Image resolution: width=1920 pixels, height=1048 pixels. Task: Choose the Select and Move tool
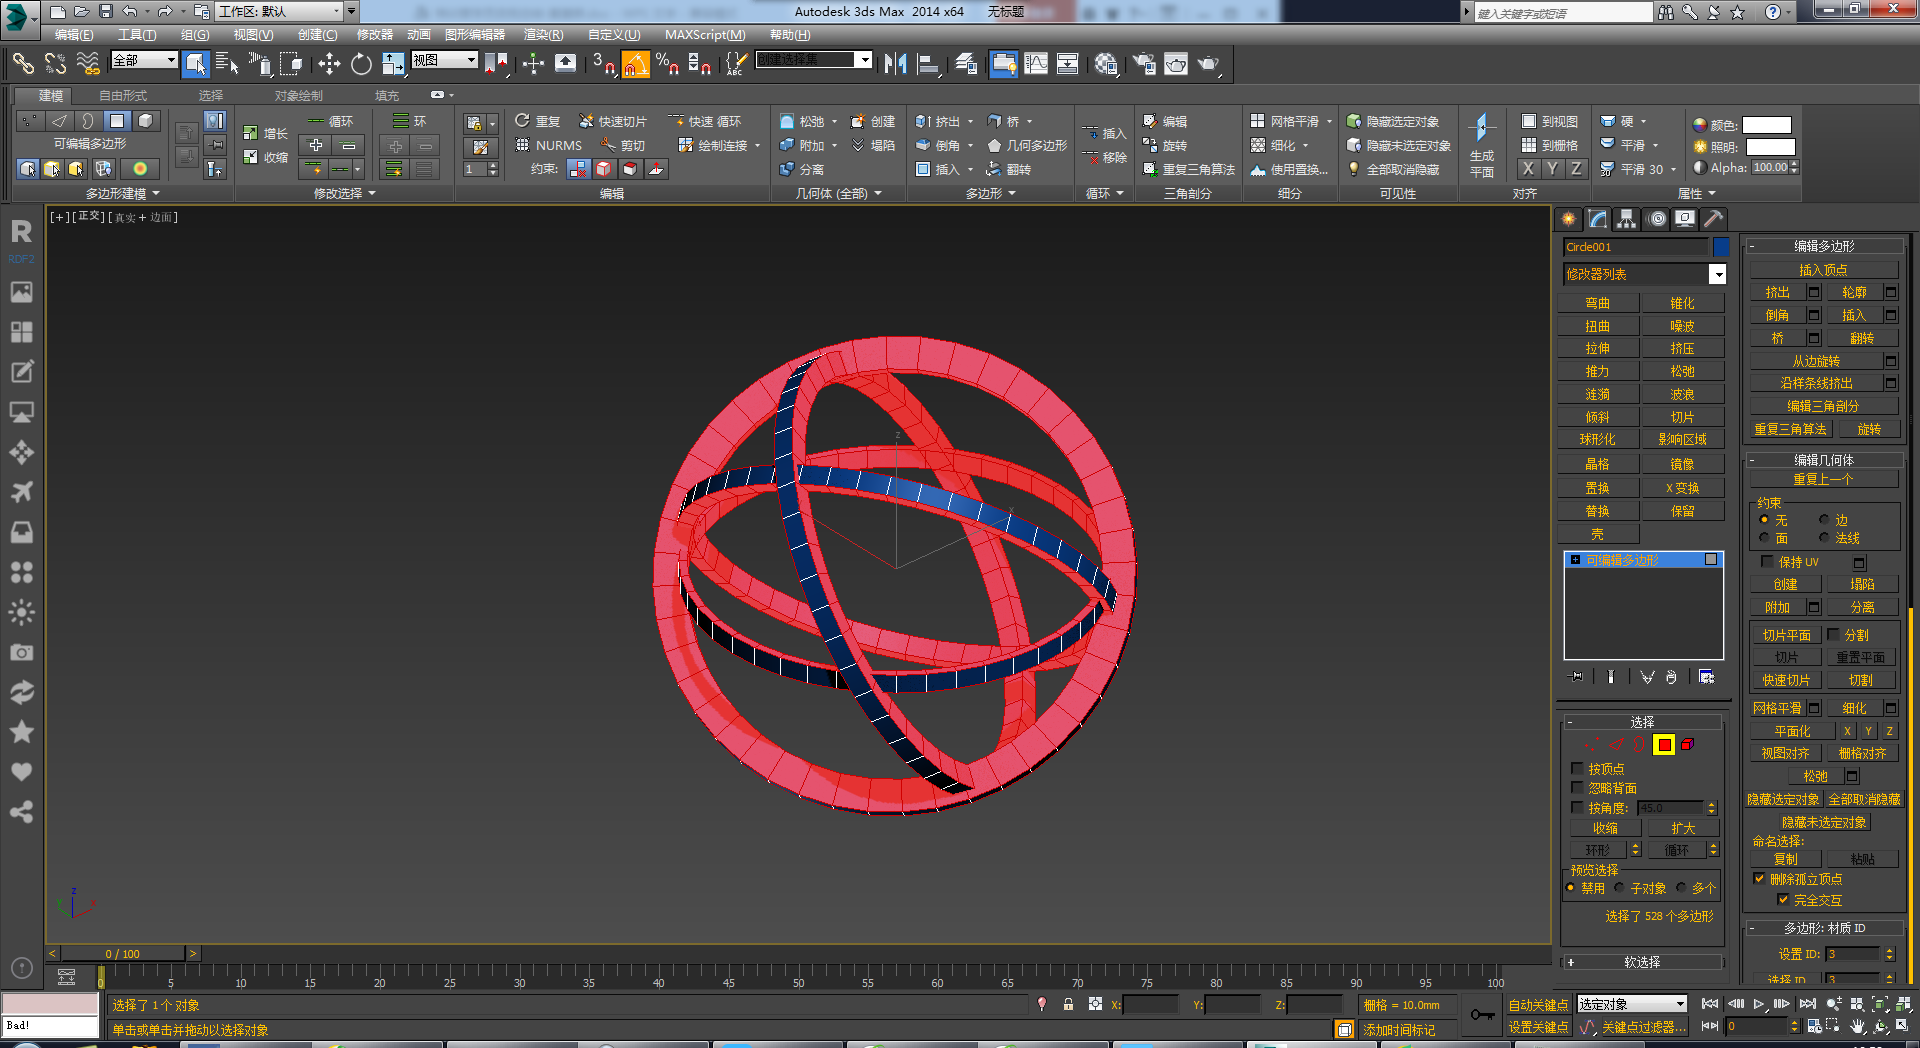pyautogui.click(x=329, y=64)
